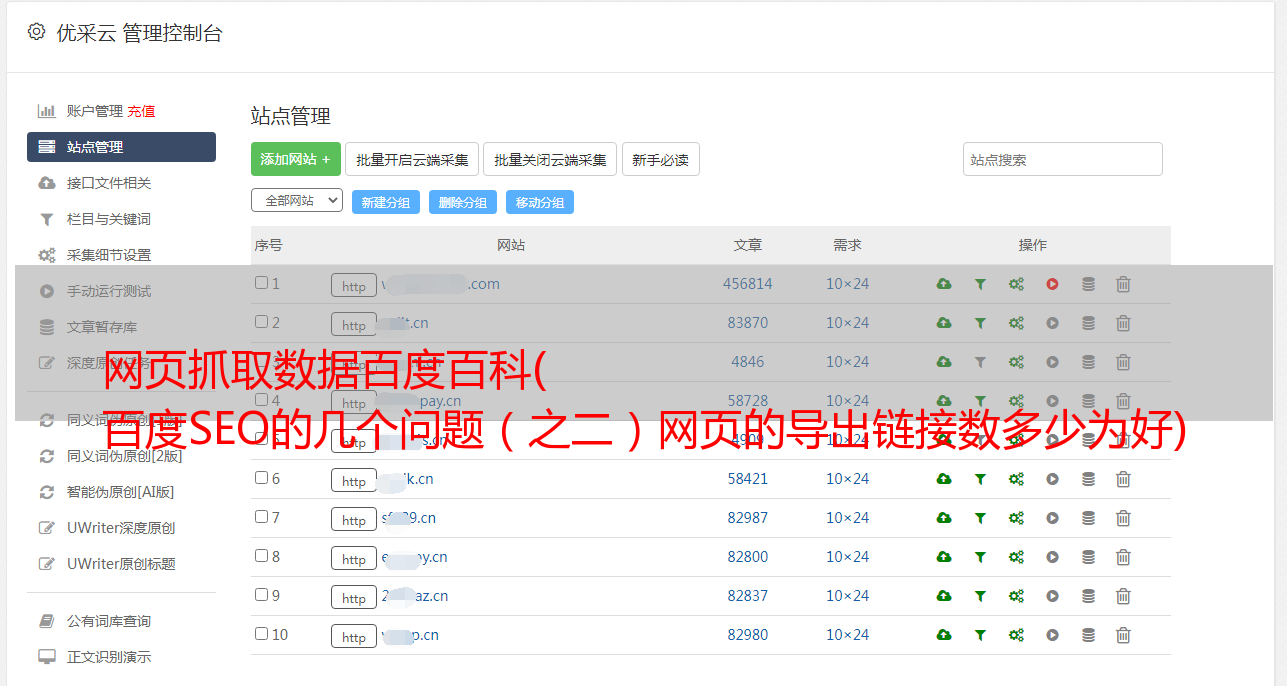This screenshot has height=686, width=1287.
Task: Run play icon in row 9 (82837)
Action: click(x=1052, y=596)
